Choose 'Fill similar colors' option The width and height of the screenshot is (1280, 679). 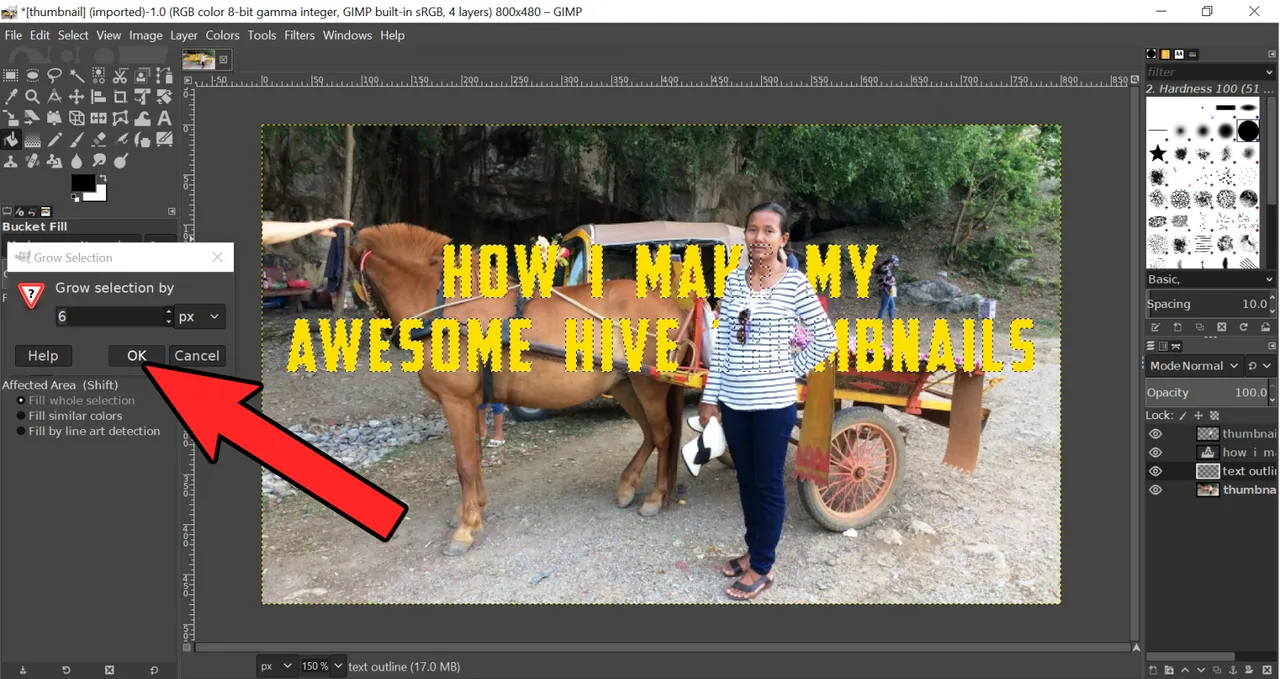[69, 416]
